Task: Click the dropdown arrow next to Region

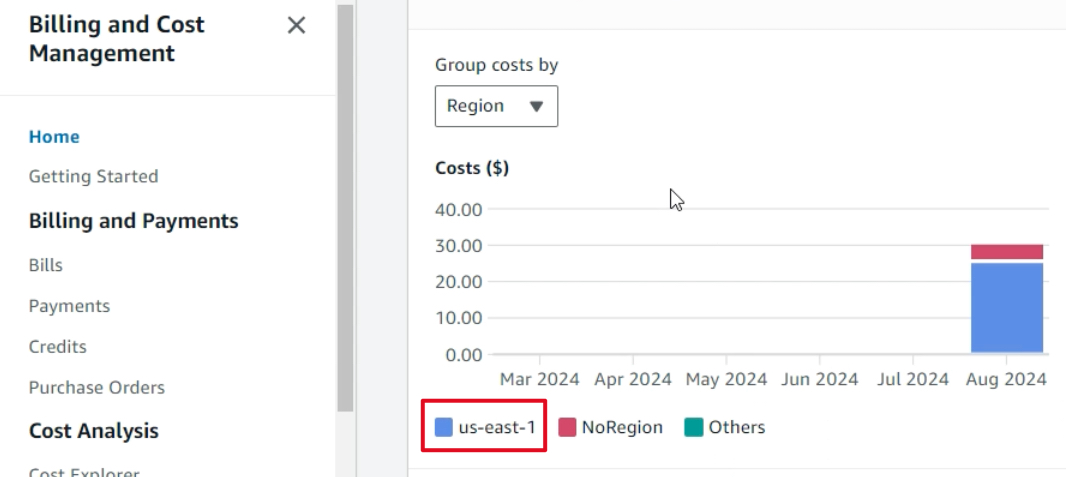Action: [536, 106]
